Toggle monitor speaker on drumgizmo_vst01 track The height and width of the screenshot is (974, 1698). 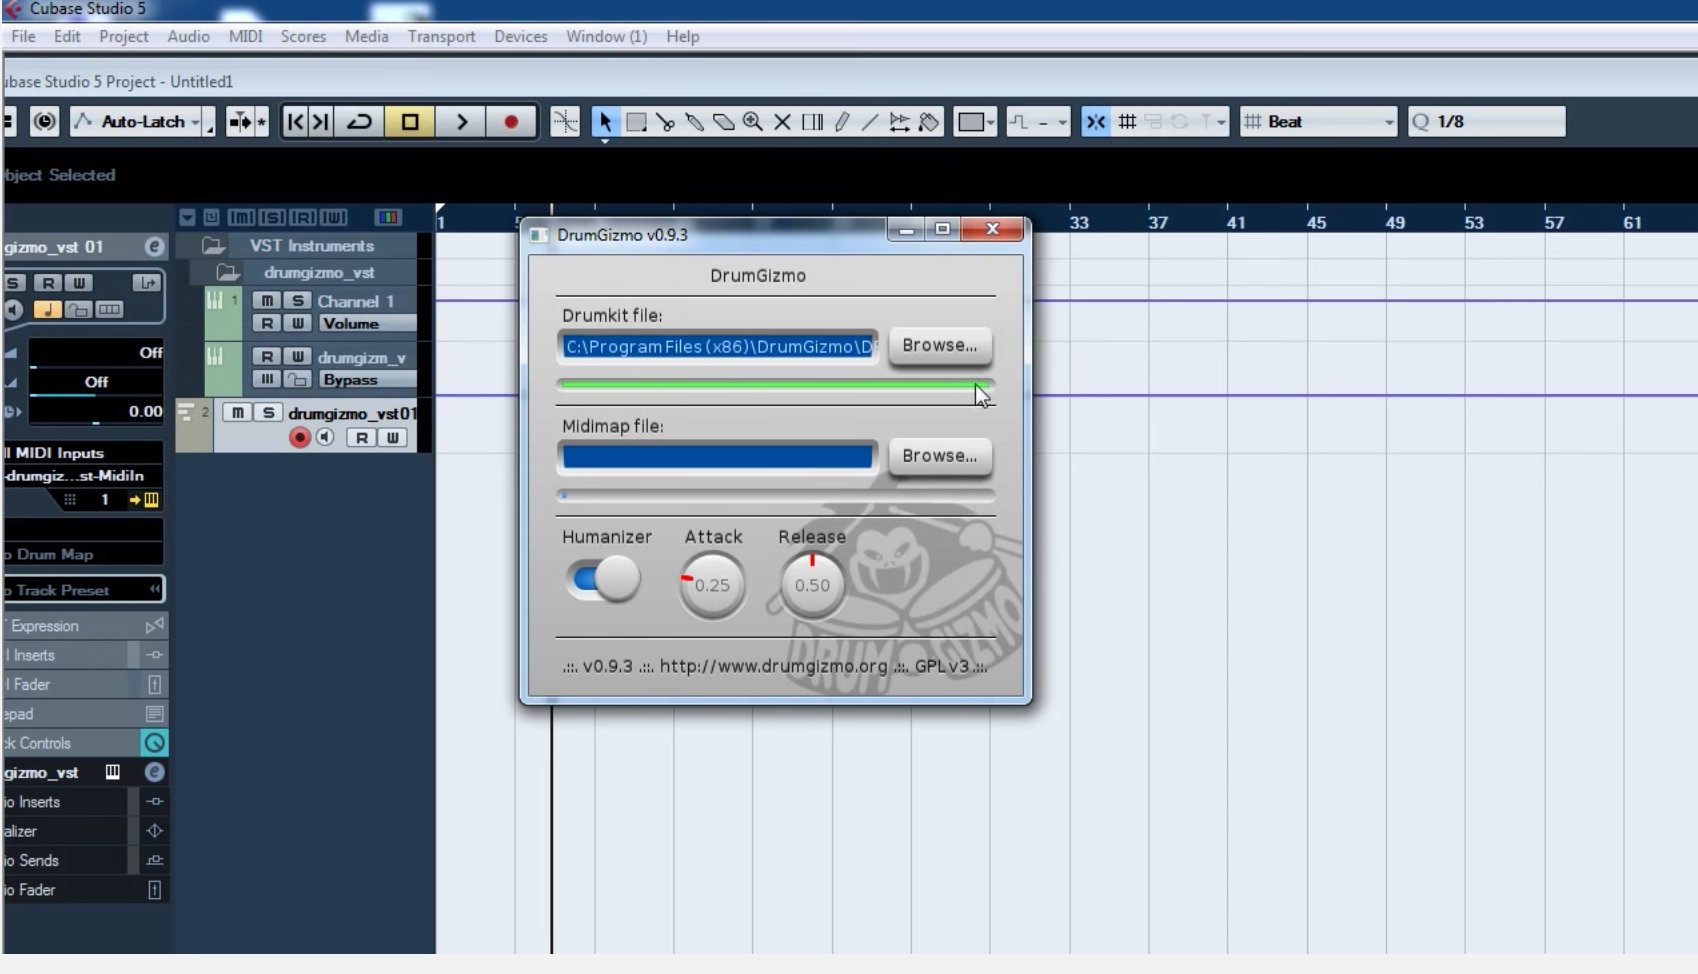click(x=325, y=437)
